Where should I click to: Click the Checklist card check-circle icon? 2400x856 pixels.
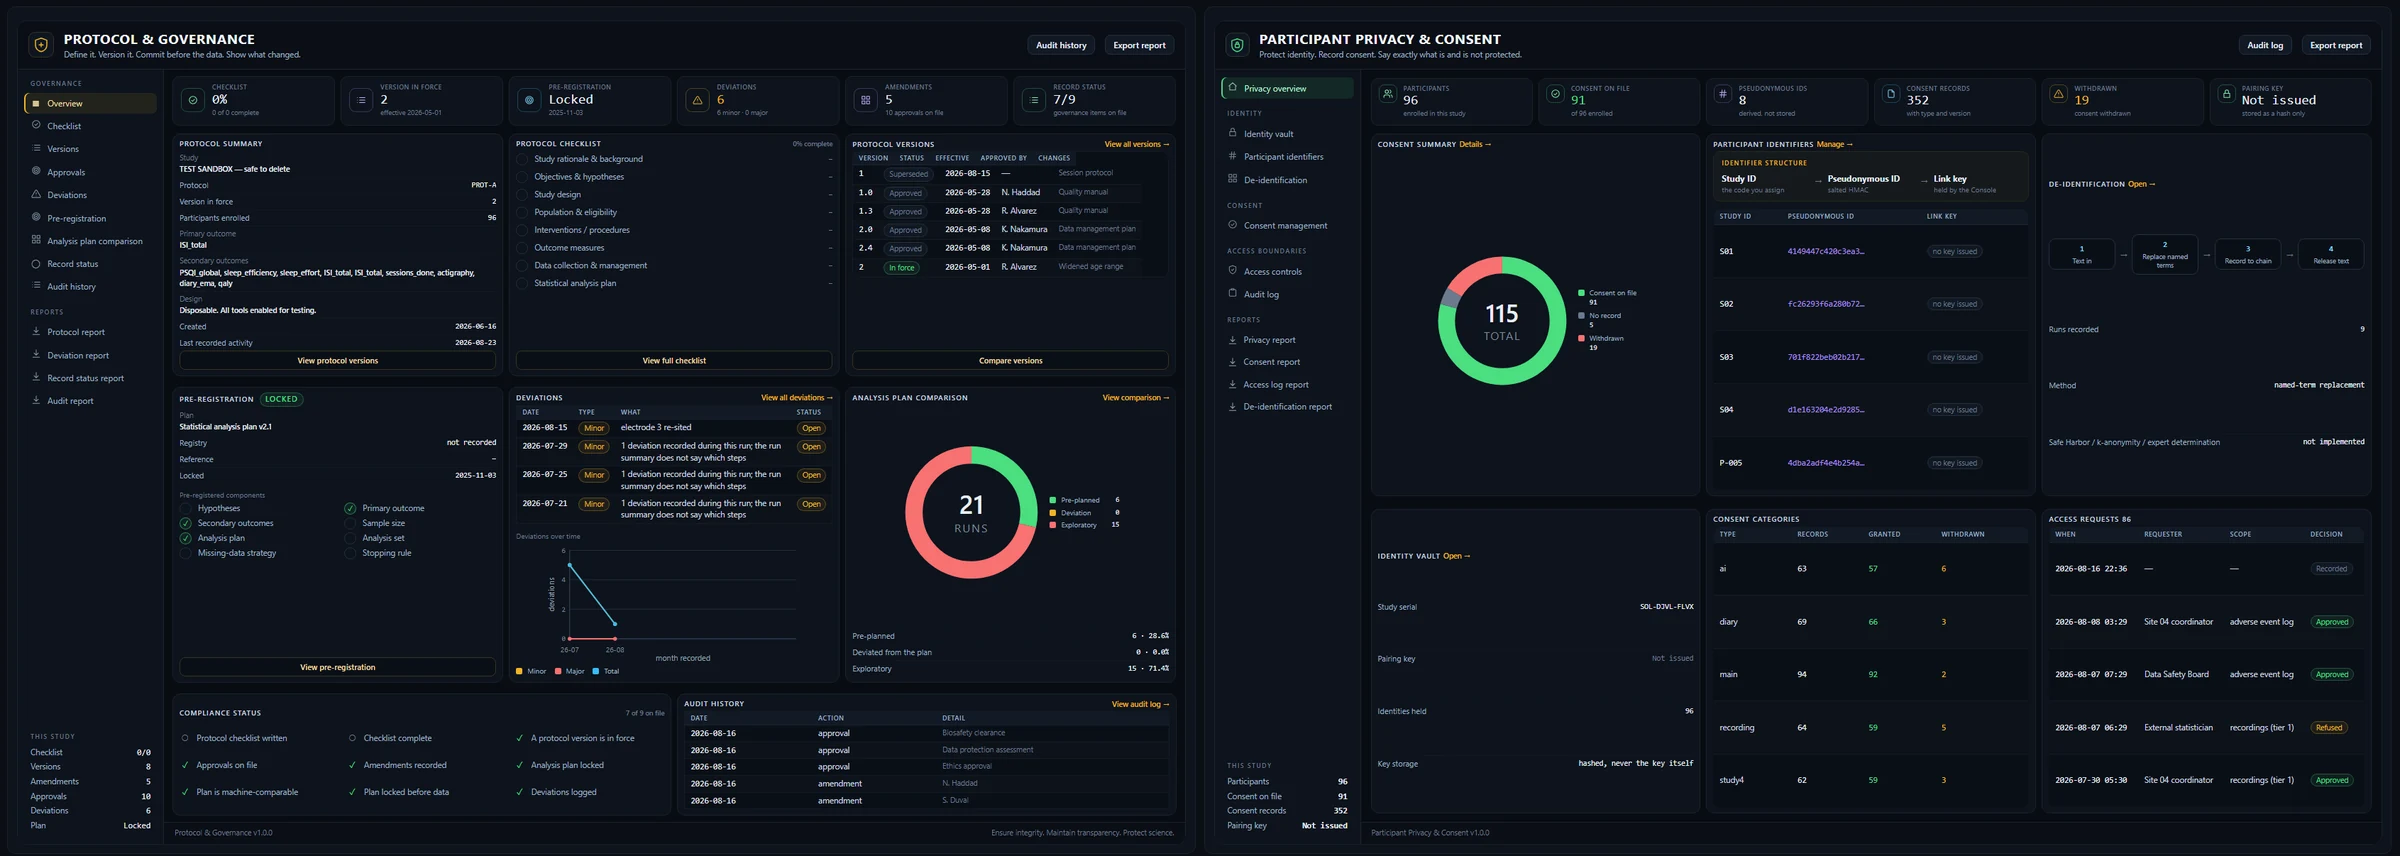193,100
